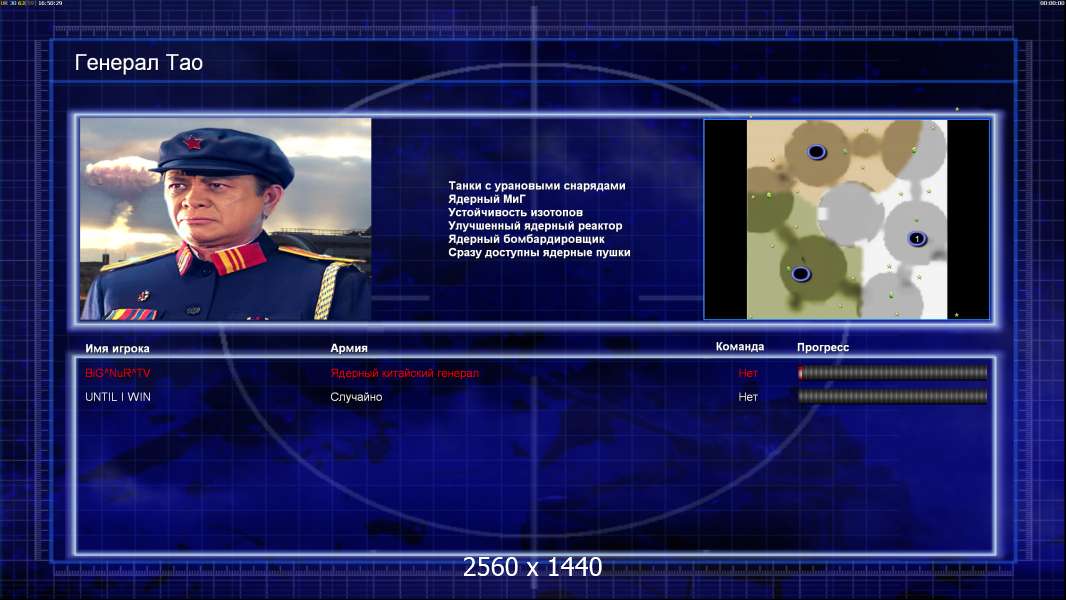Click 'Ядерный китайский генерал' army entry

tap(405, 373)
